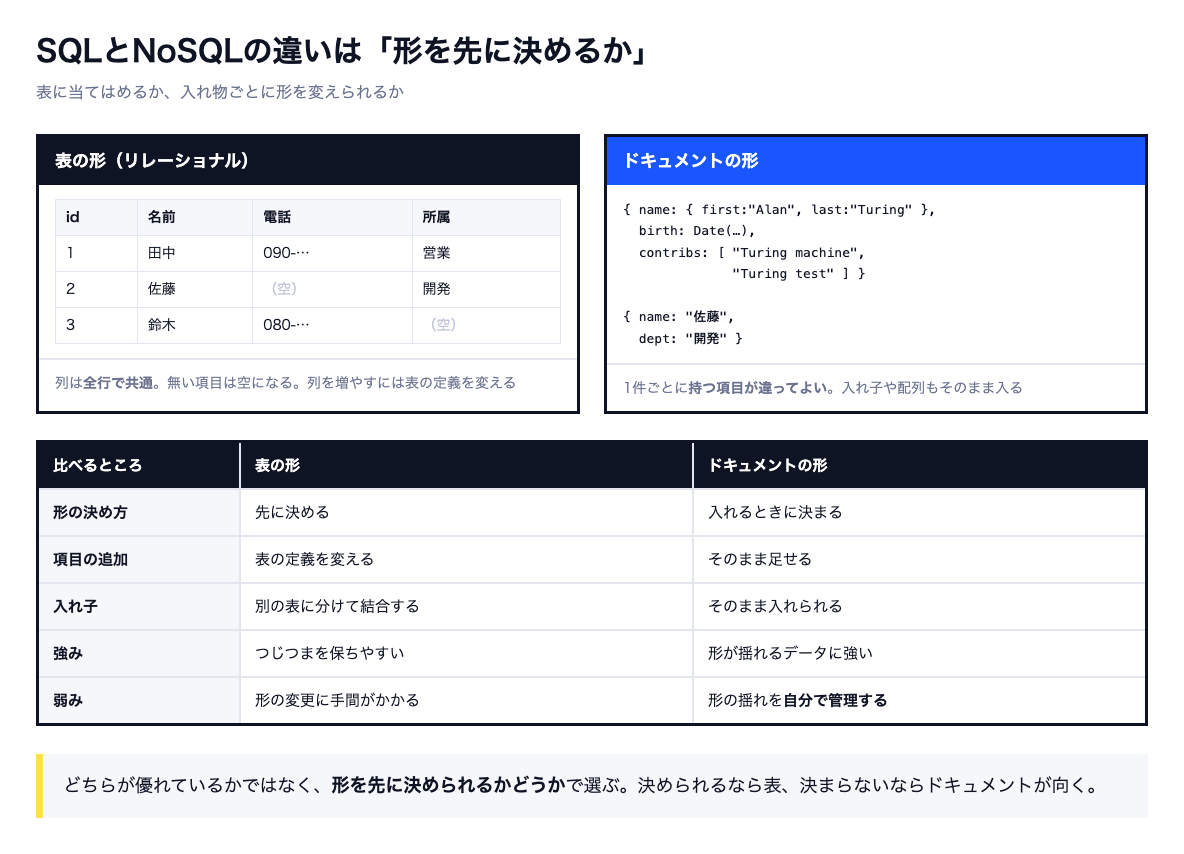Click the note 1件ごとに持つ項目が違ってよい
Screen dimensions: 1184x854
(822, 388)
